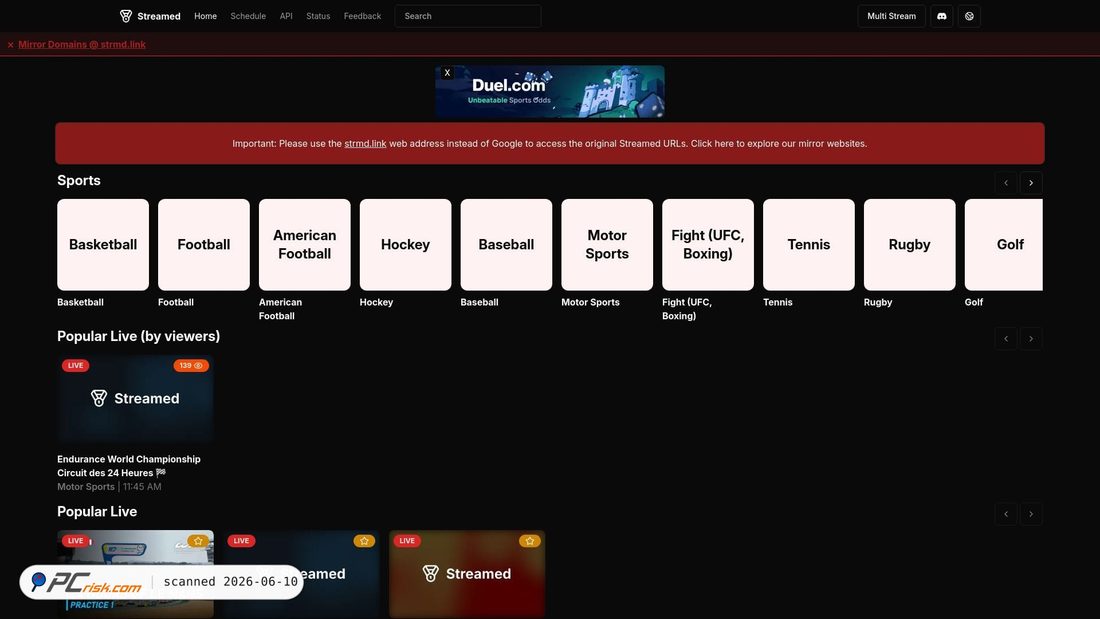Click into the Search field
Screen dimensions: 1100x619
pos(468,16)
